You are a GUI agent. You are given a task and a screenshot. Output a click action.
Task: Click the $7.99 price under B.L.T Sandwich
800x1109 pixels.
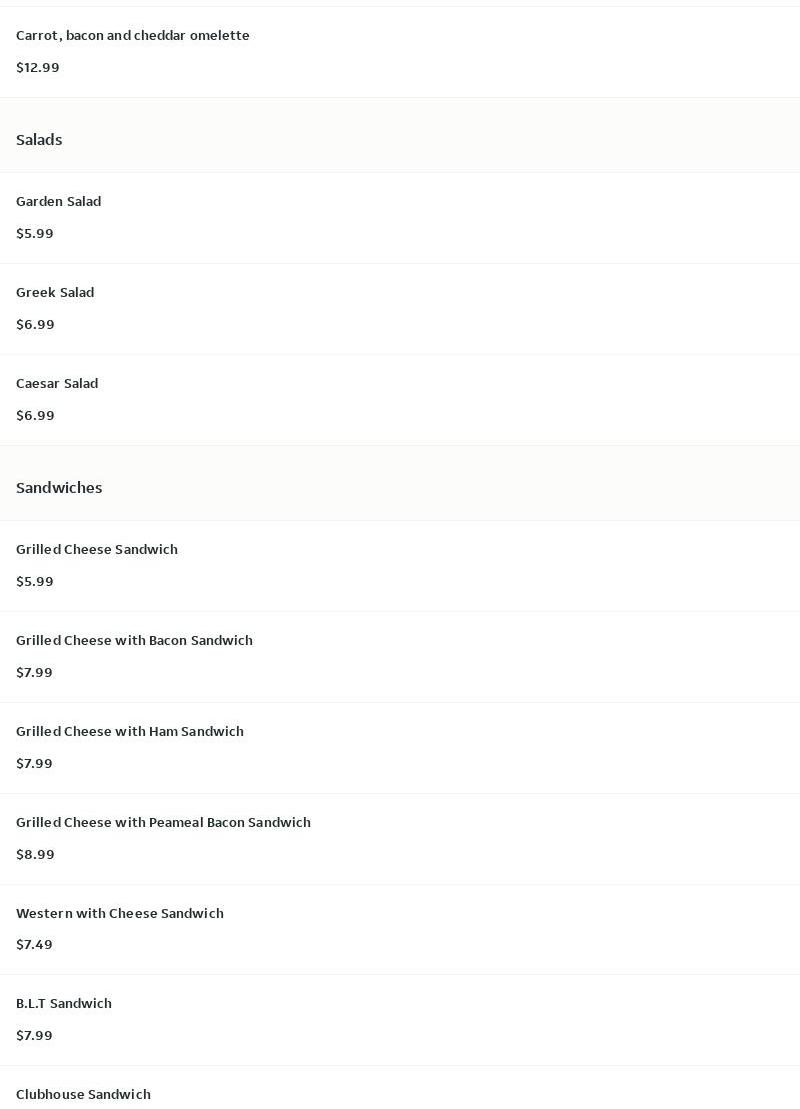34,1035
